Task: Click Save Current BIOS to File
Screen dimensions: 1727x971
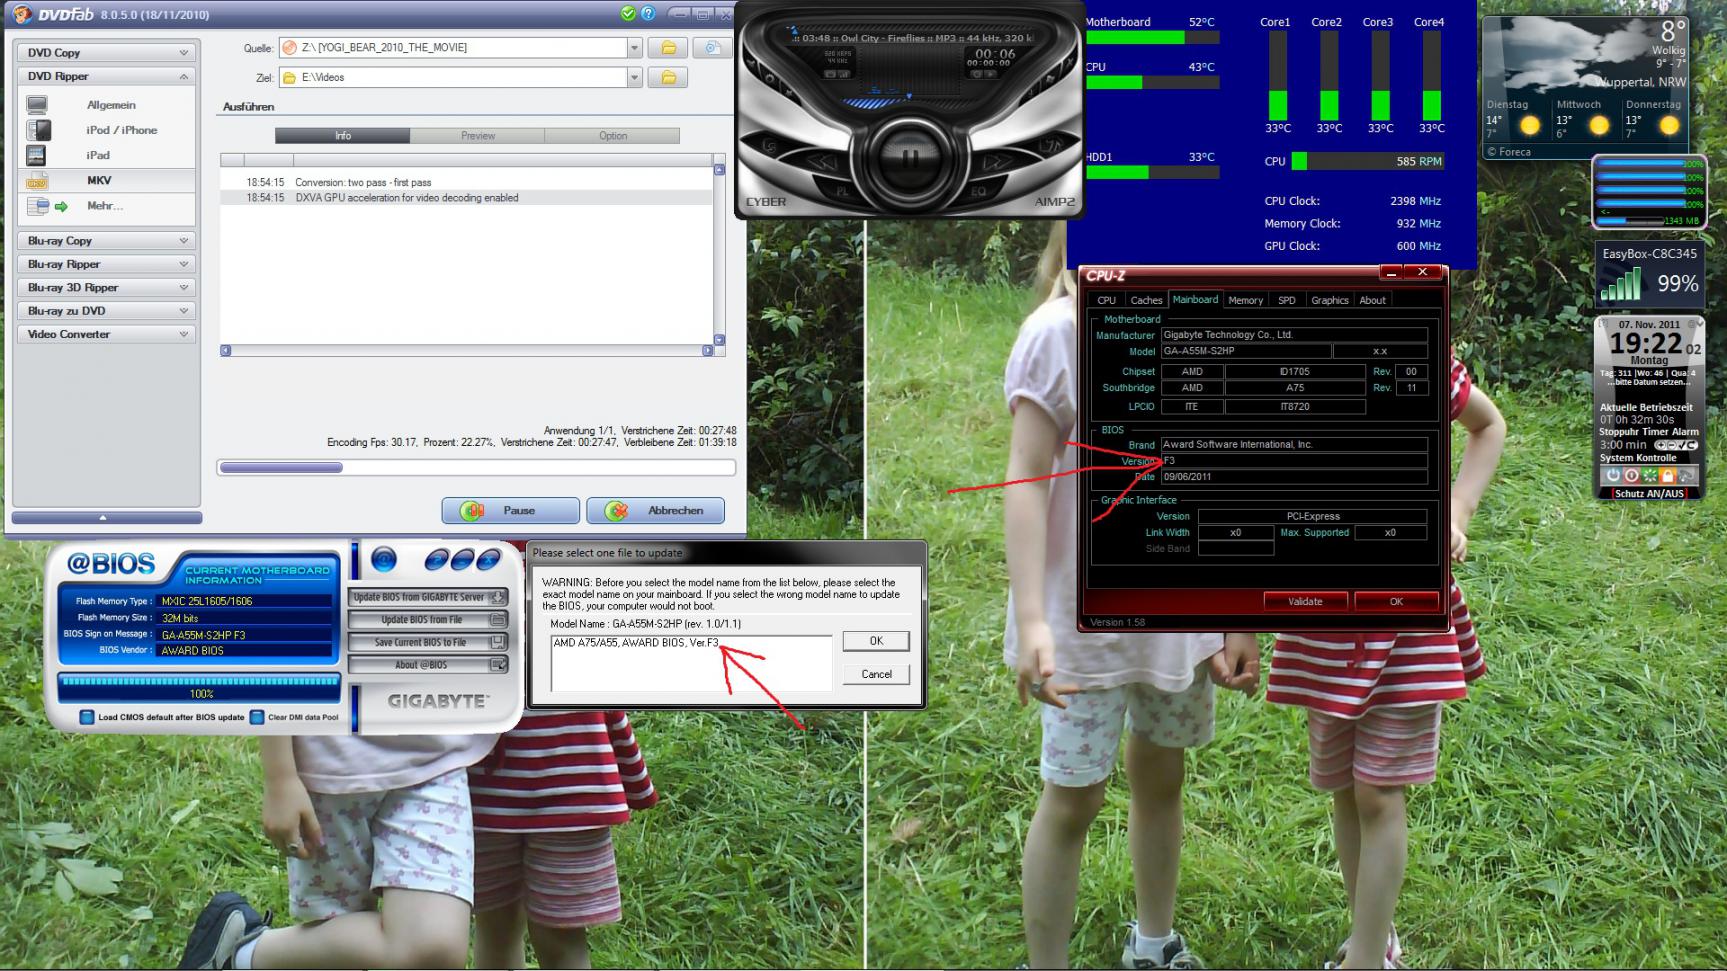Action: click(x=428, y=642)
